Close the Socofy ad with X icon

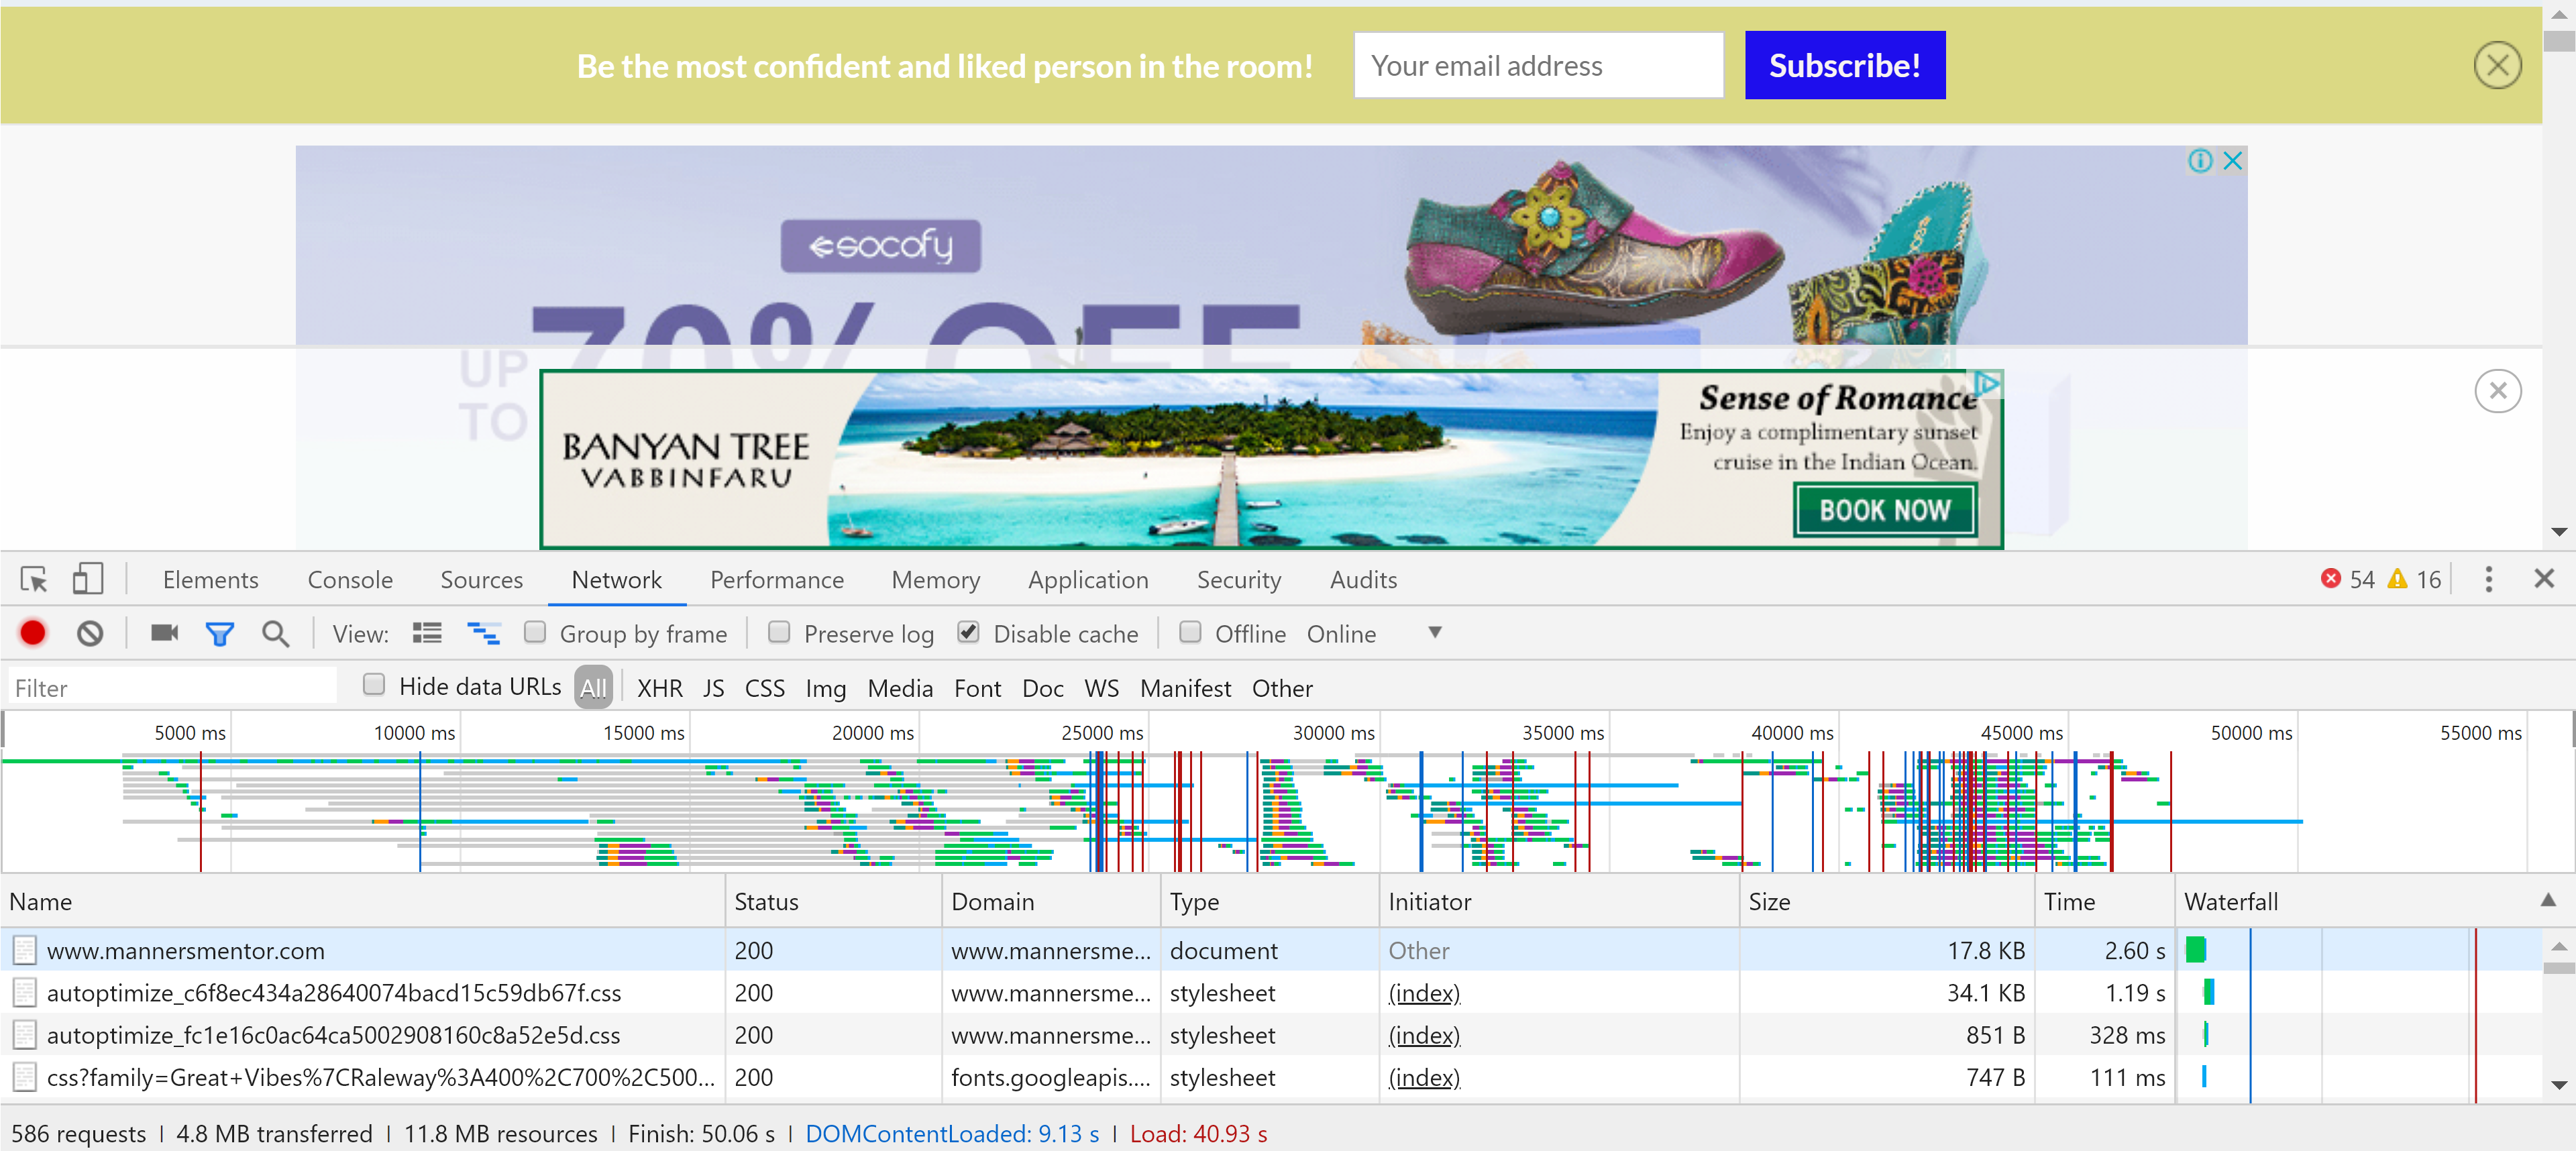pyautogui.click(x=2232, y=161)
